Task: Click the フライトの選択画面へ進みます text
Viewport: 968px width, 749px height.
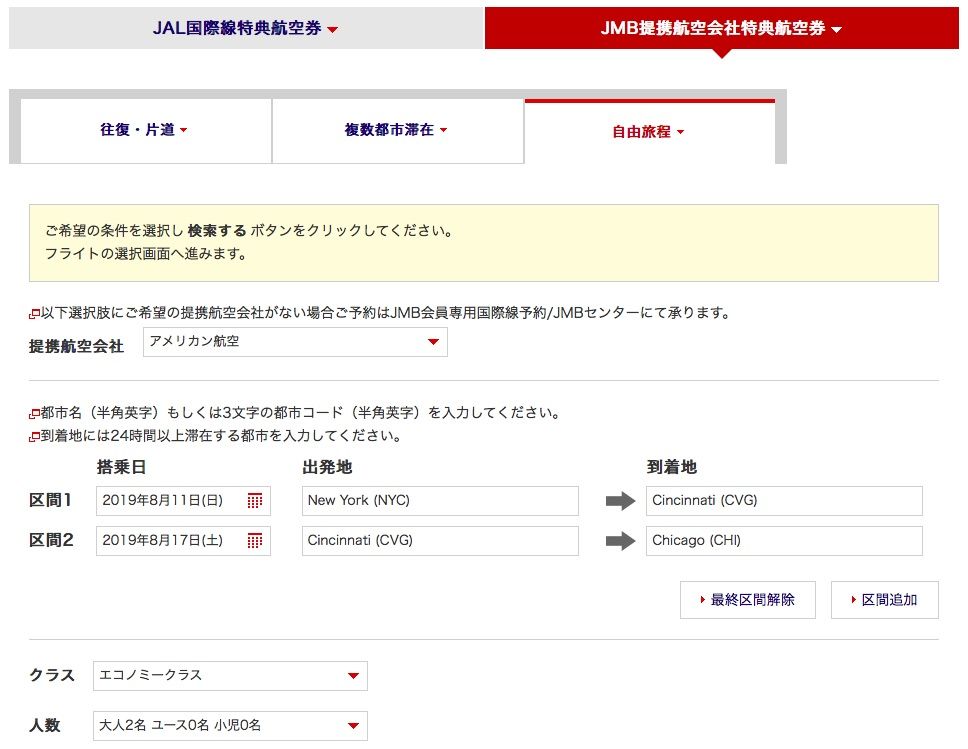Action: coord(146,254)
